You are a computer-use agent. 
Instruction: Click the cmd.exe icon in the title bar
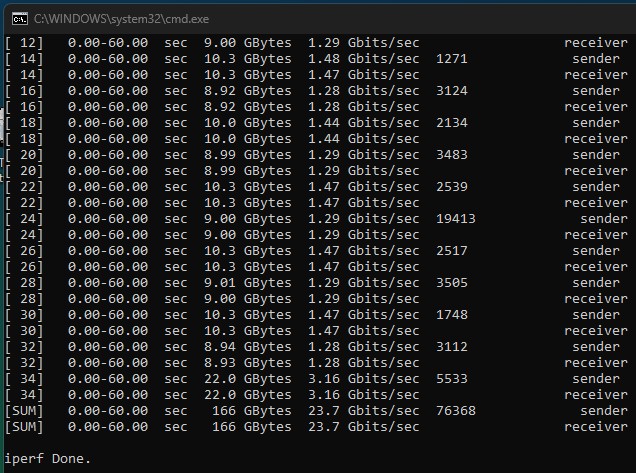(19, 19)
